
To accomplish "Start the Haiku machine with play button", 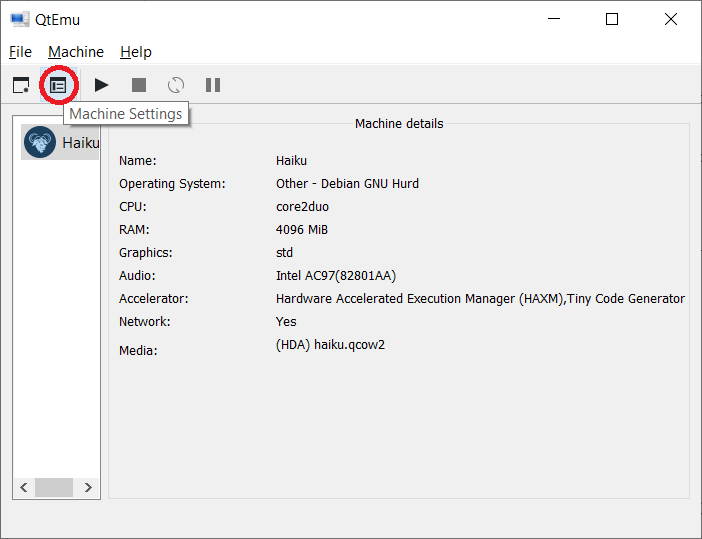I will [x=101, y=86].
